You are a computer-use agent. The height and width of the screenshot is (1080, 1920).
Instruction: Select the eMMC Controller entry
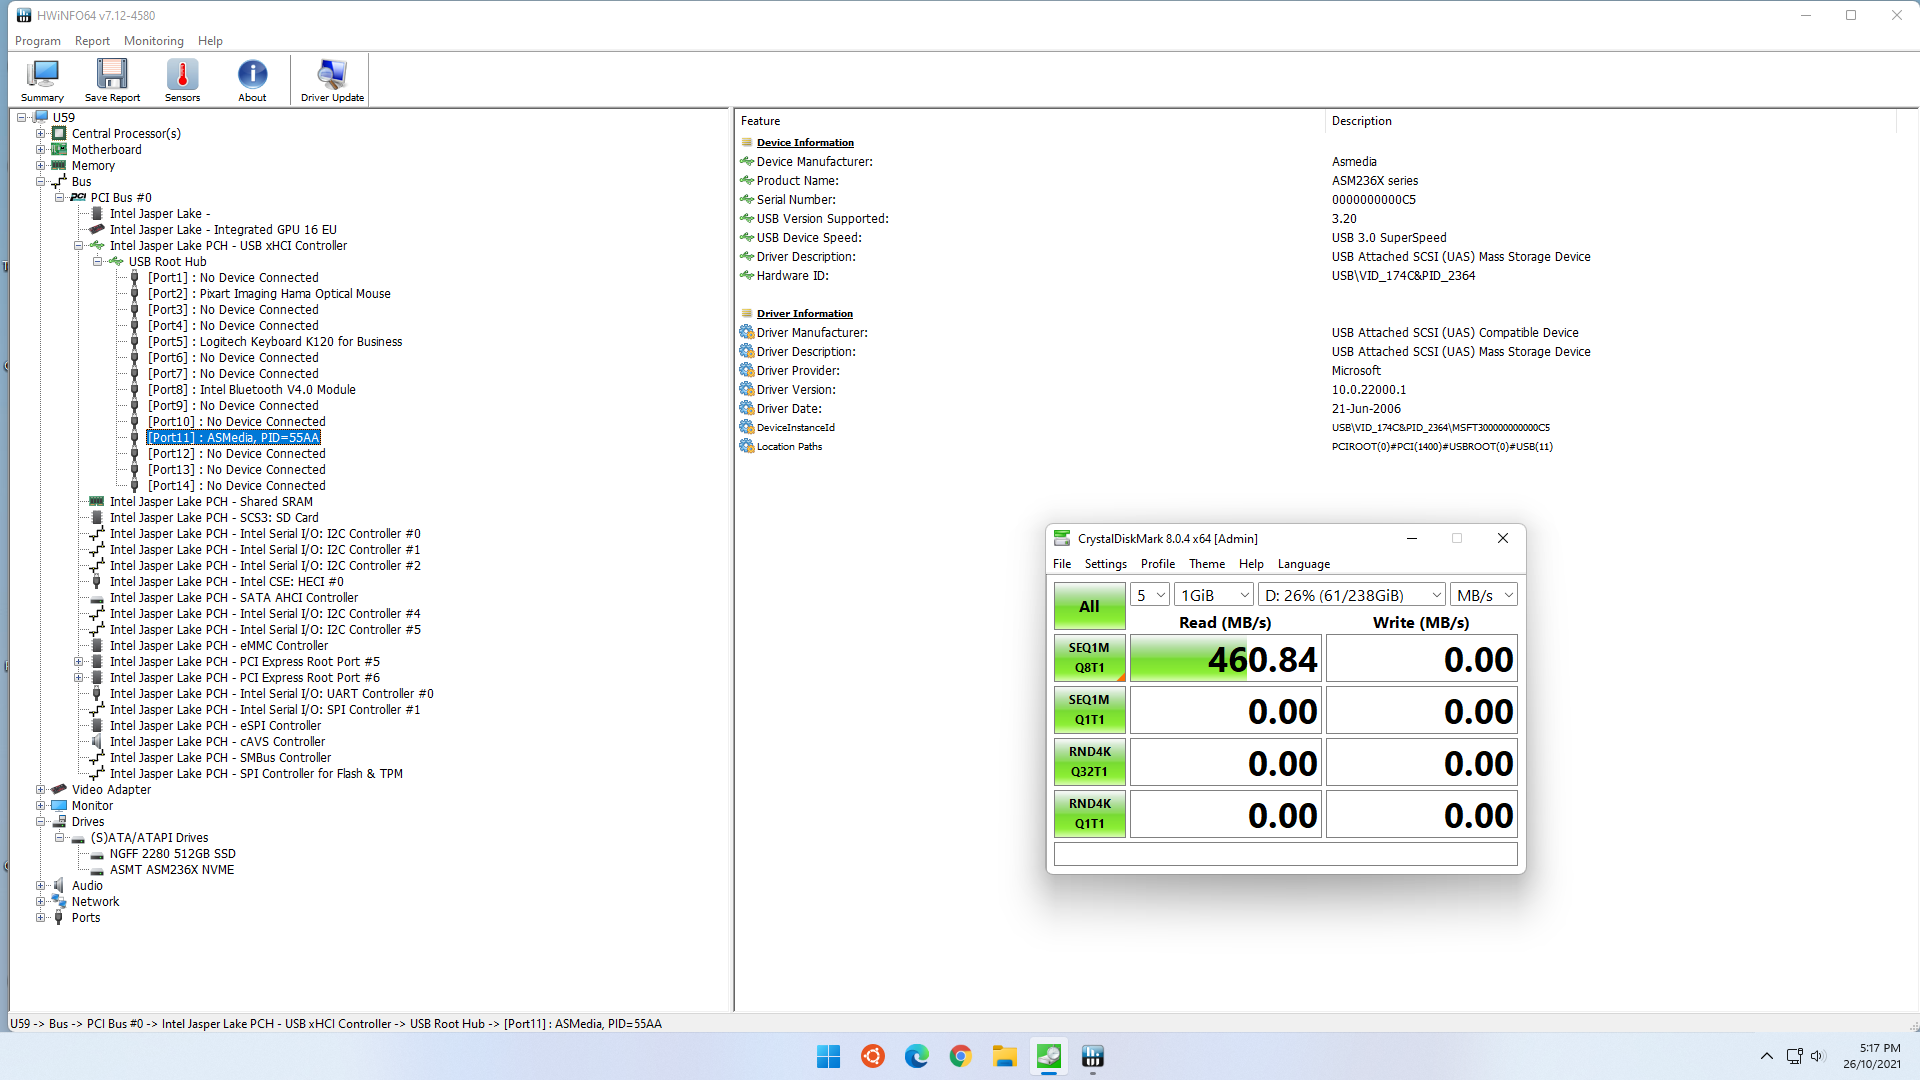[x=218, y=646]
